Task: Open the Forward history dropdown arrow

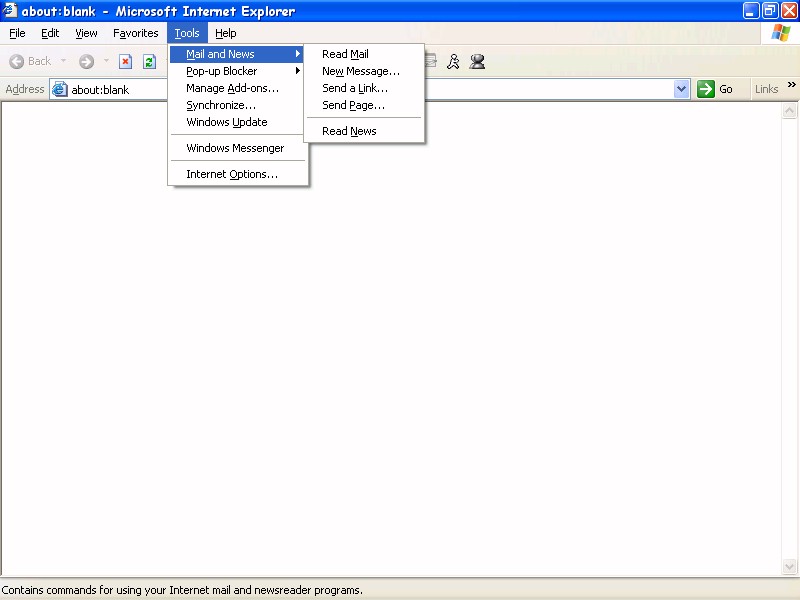Action: click(x=106, y=61)
